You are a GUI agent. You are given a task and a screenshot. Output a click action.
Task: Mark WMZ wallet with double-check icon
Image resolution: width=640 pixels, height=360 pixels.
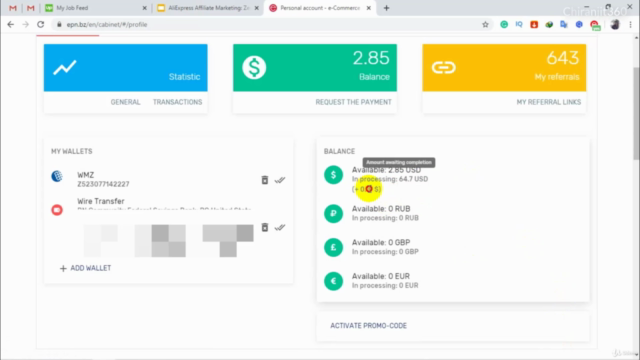(x=280, y=180)
